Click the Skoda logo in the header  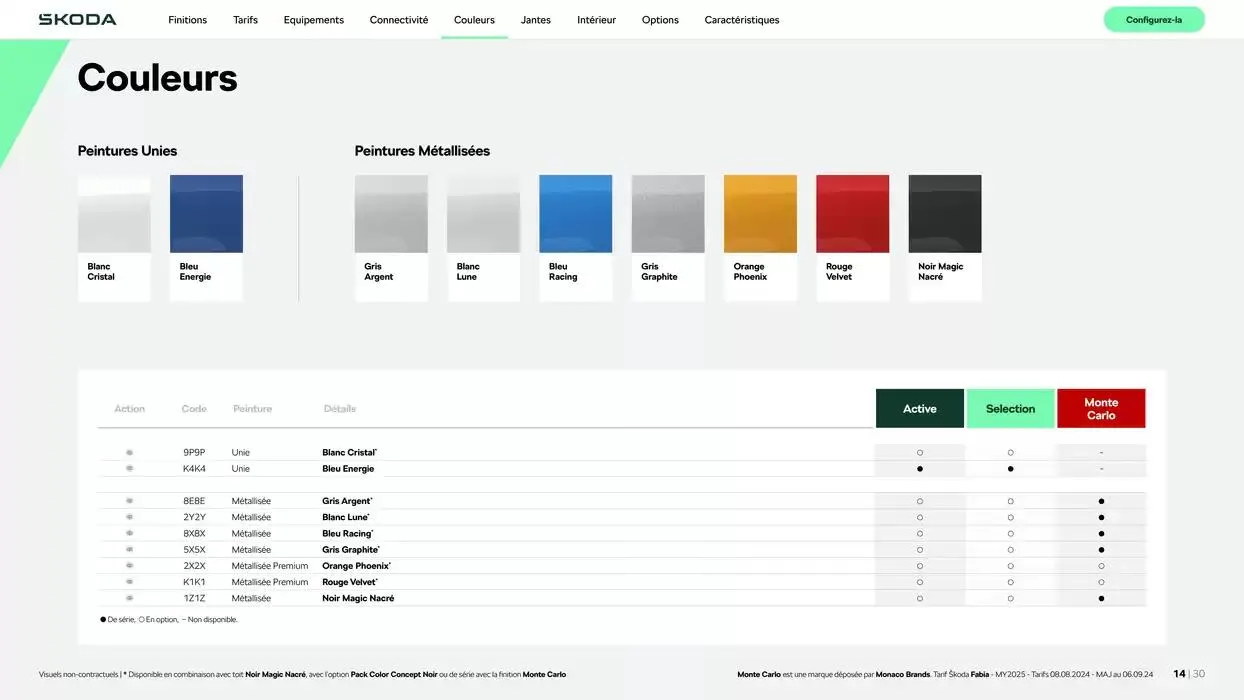(x=77, y=20)
